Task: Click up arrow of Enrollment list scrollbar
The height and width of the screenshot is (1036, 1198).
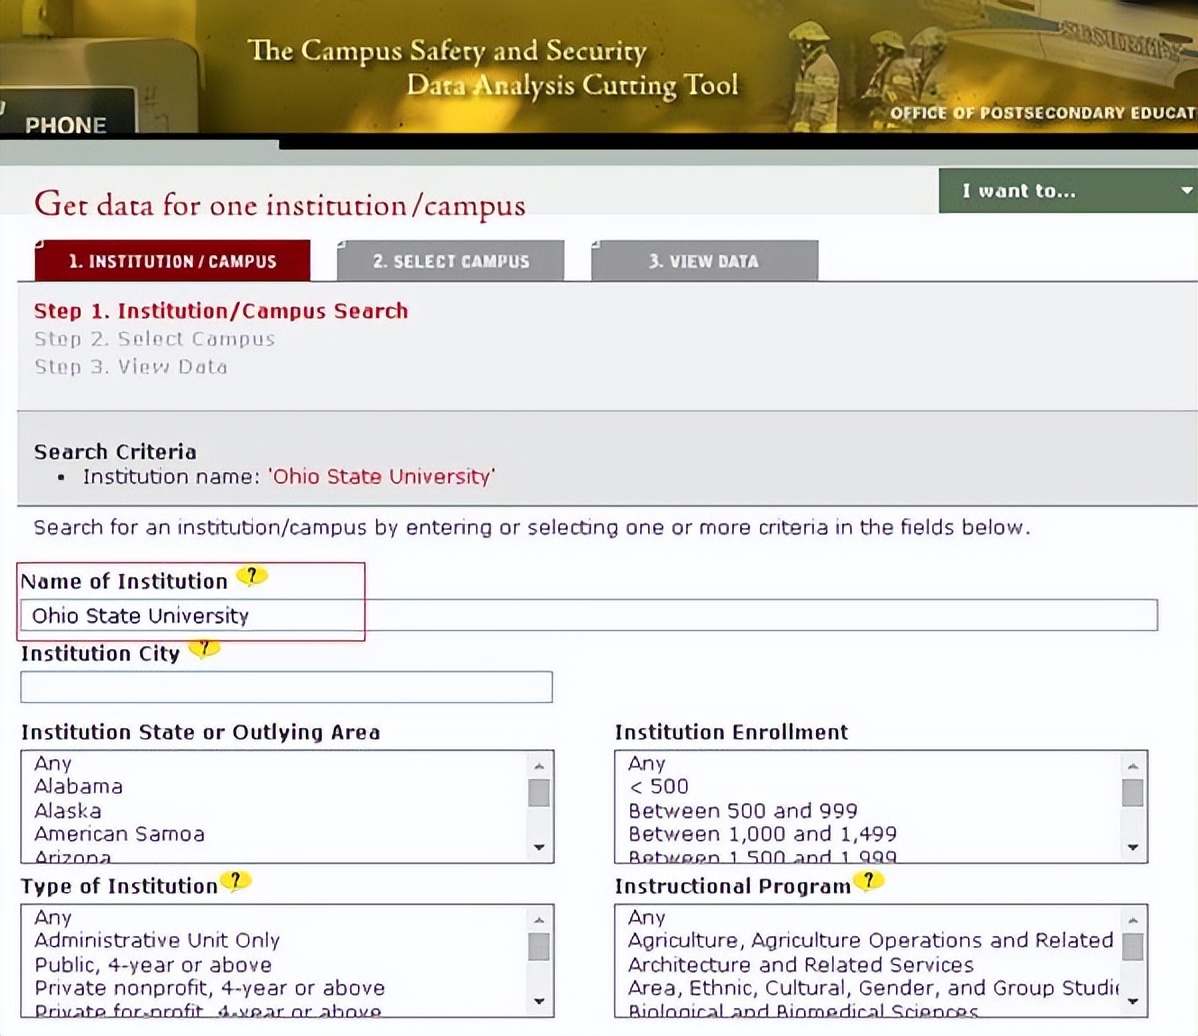Action: 1133,766
